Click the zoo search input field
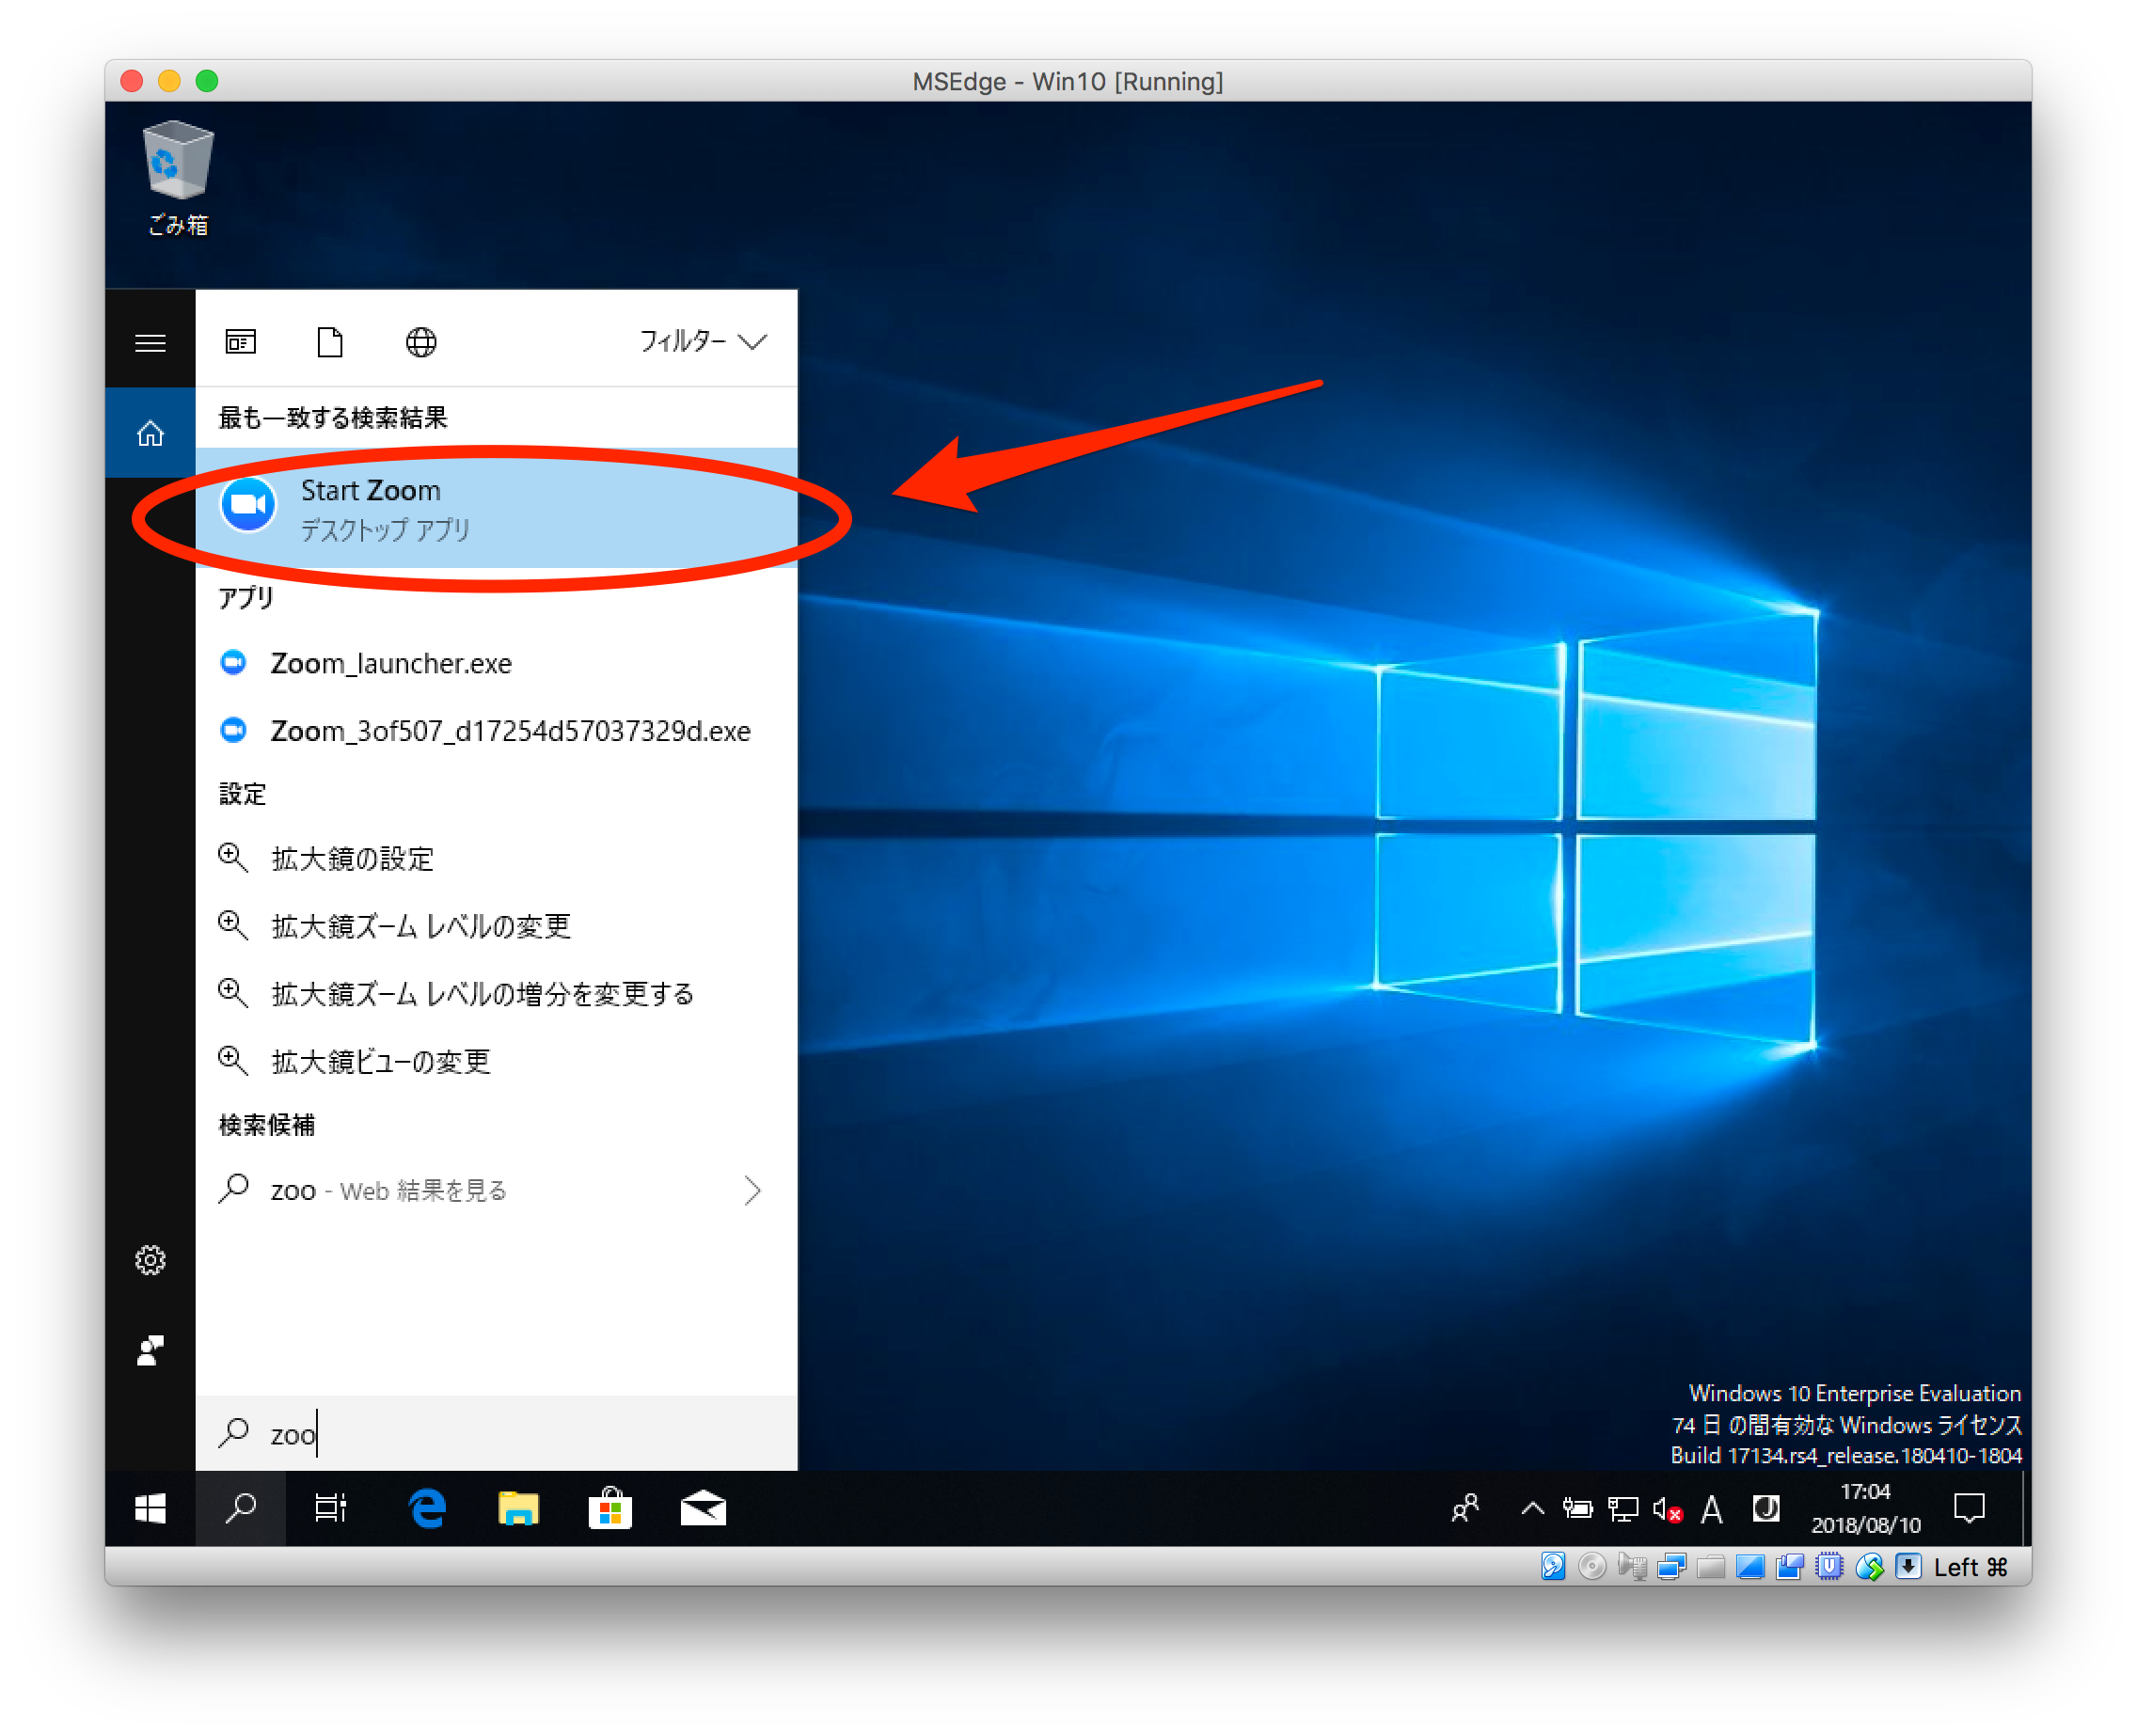This screenshot has width=2137, height=1736. 293,1434
